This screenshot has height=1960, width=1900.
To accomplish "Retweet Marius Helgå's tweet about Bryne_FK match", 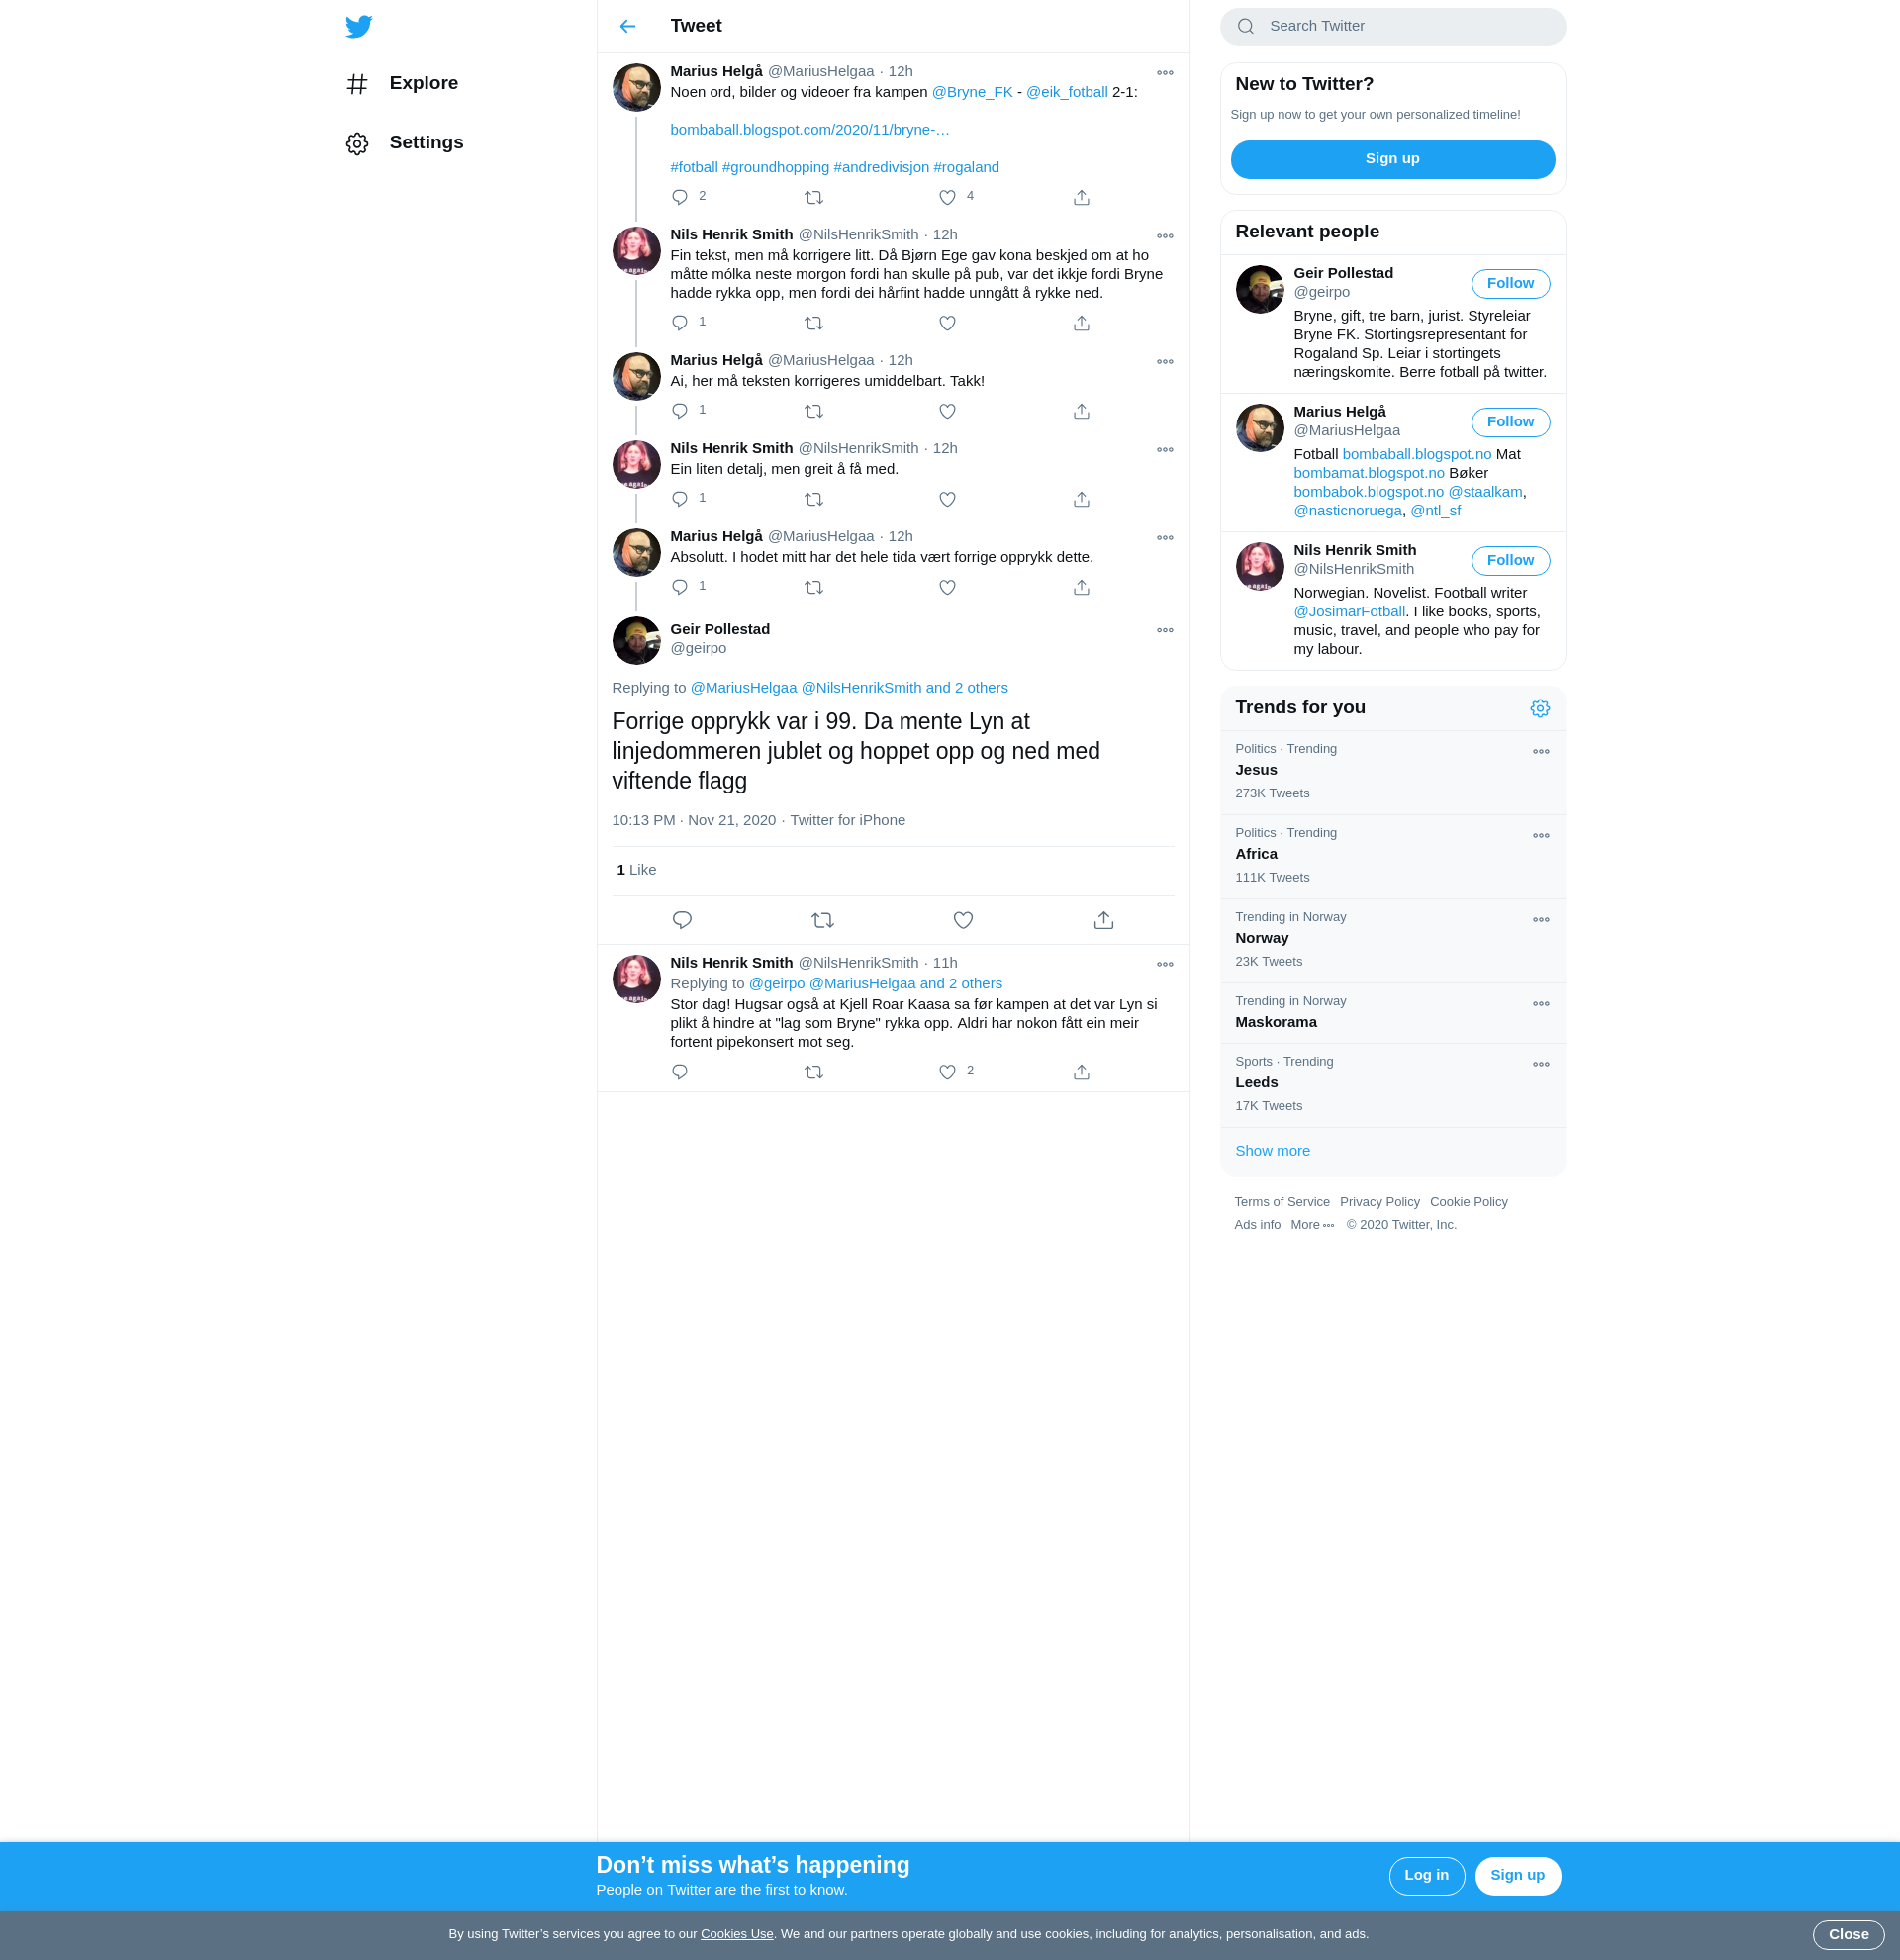I will point(814,197).
